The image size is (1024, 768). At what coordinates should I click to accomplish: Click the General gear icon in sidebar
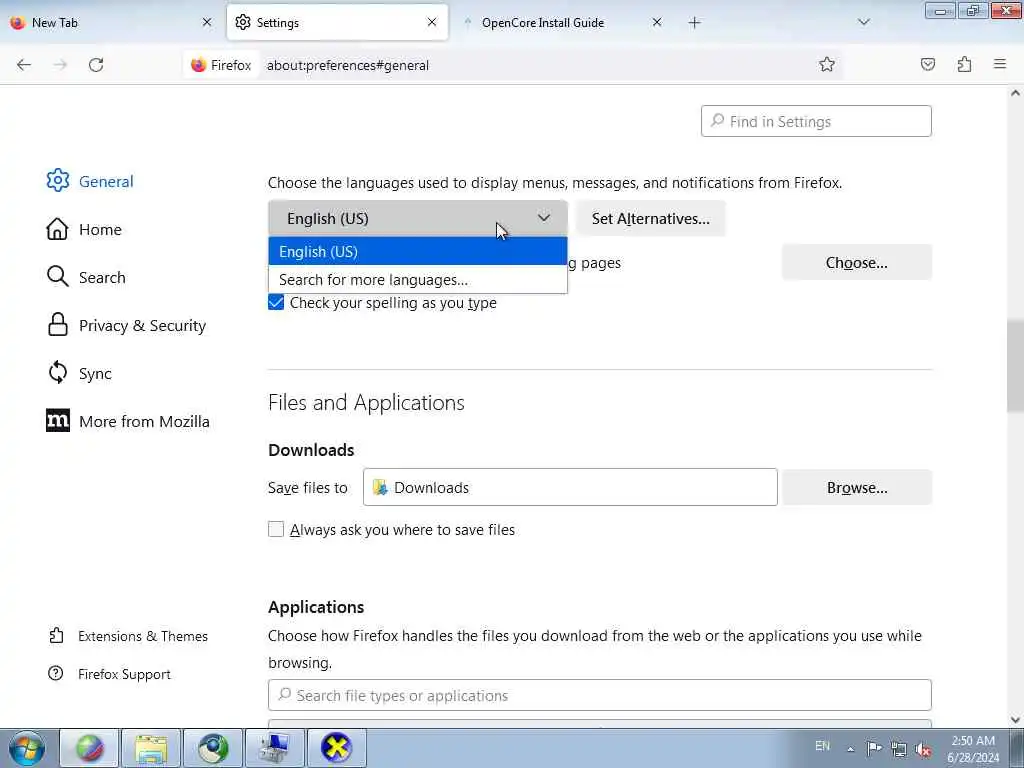(57, 181)
